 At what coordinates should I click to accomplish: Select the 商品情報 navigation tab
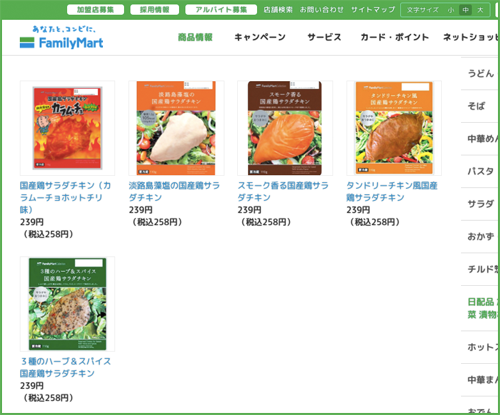pyautogui.click(x=195, y=37)
